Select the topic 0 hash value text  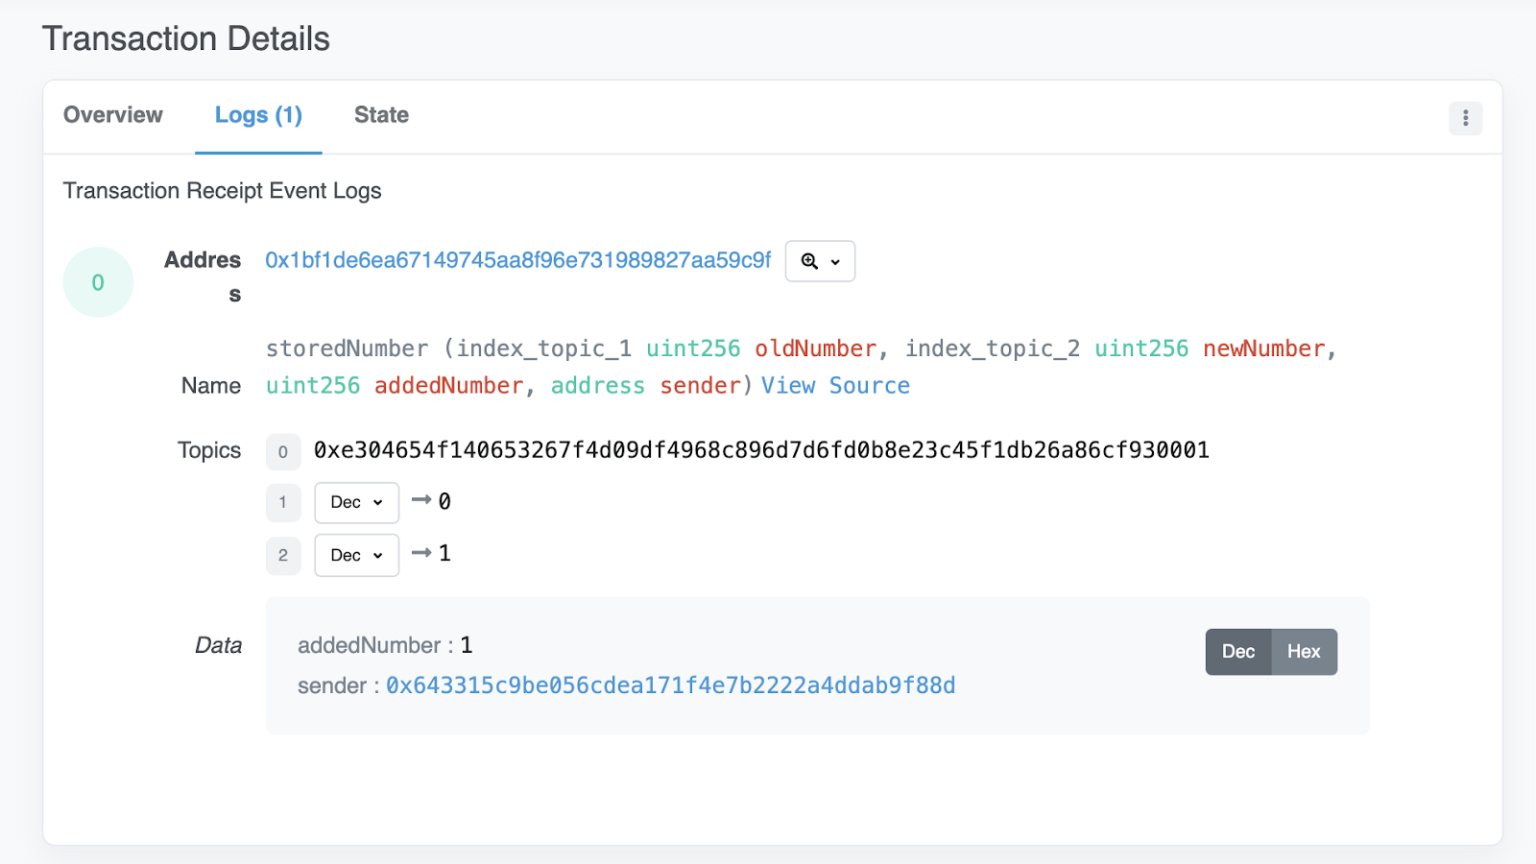760,450
